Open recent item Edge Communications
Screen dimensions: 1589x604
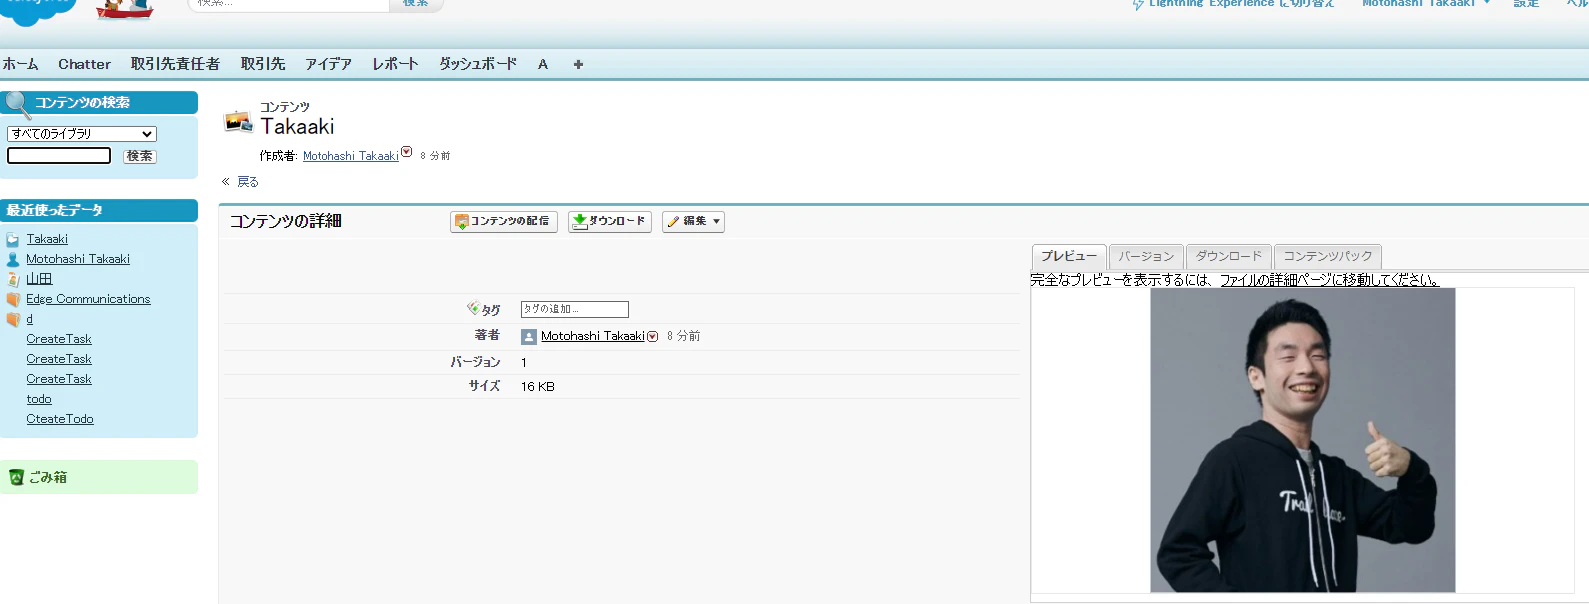[88, 299]
